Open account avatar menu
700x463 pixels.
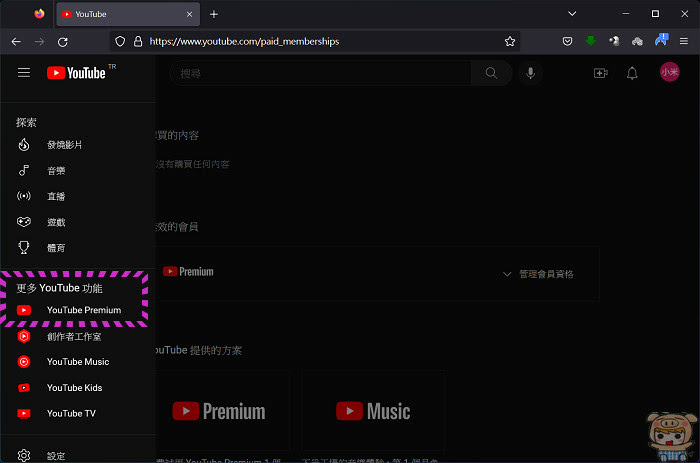coord(669,72)
